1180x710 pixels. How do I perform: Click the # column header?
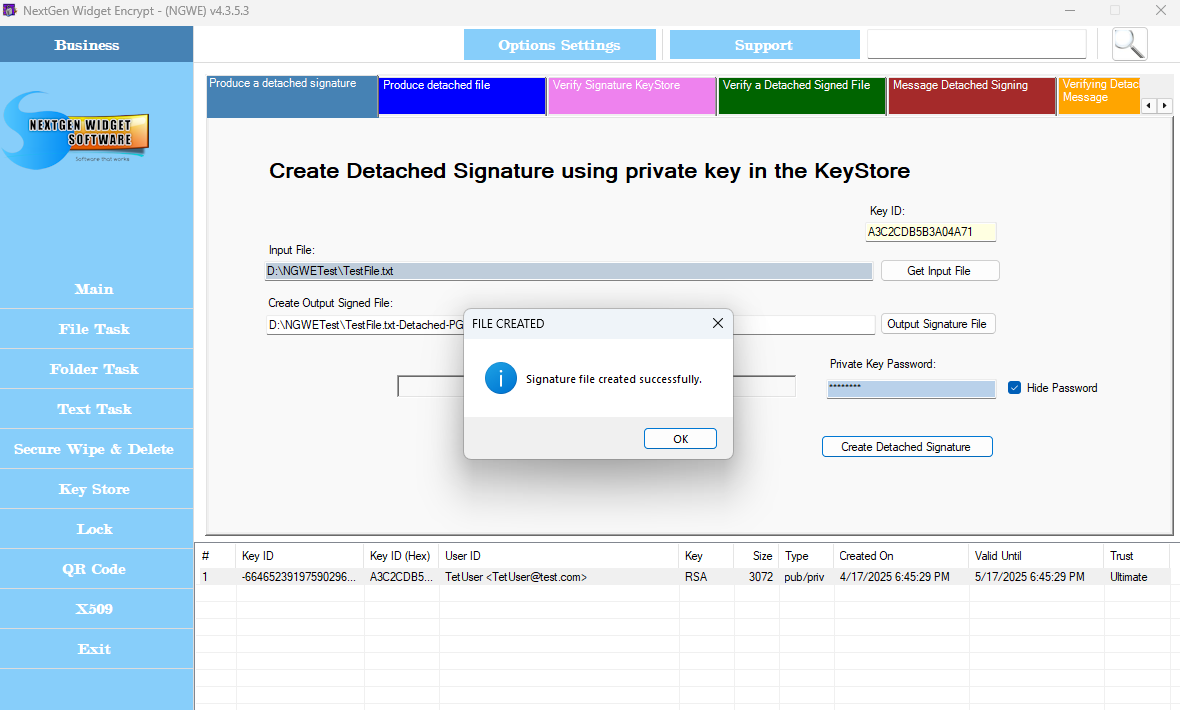pyautogui.click(x=215, y=556)
